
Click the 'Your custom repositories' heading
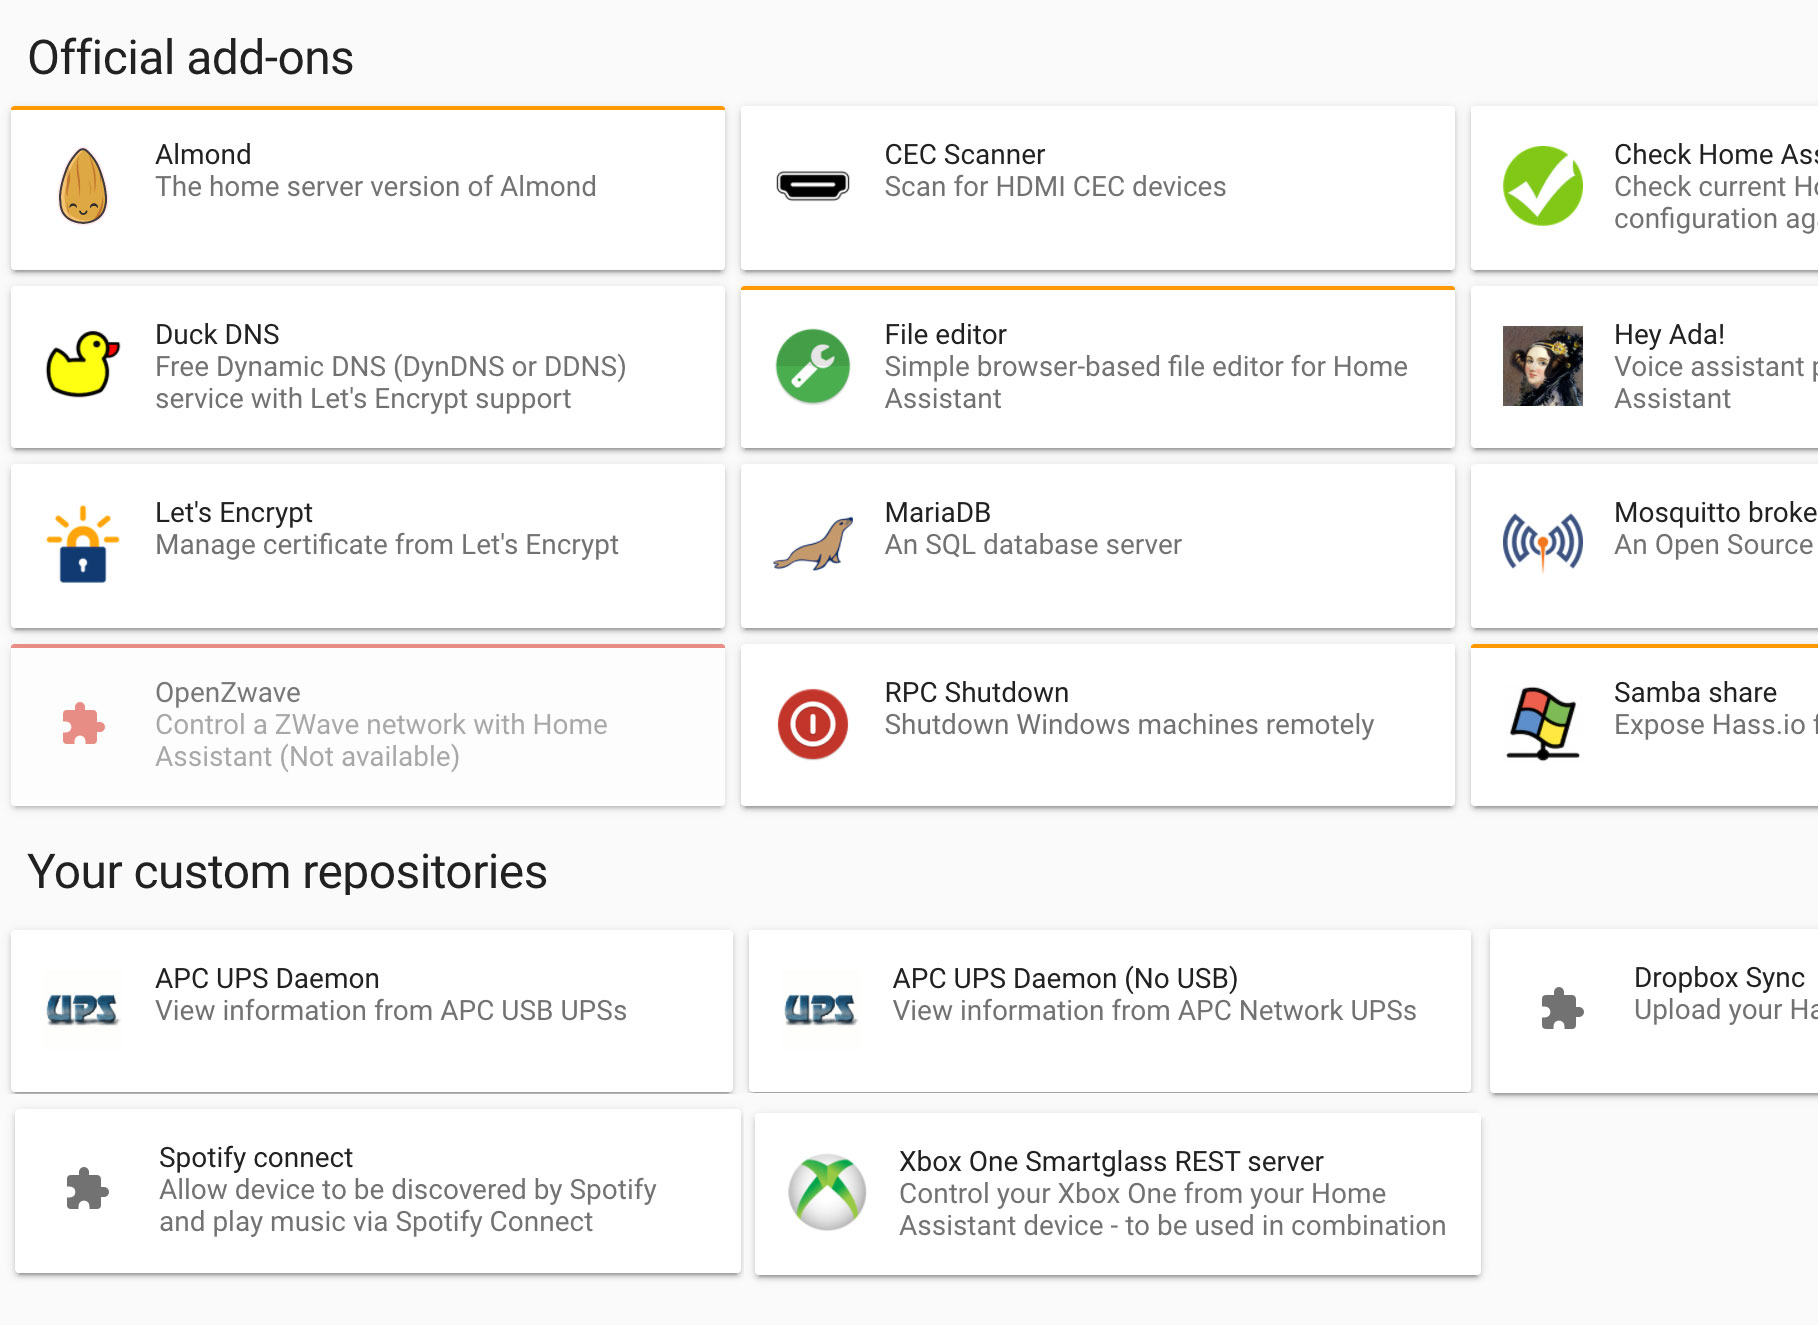pyautogui.click(x=287, y=871)
